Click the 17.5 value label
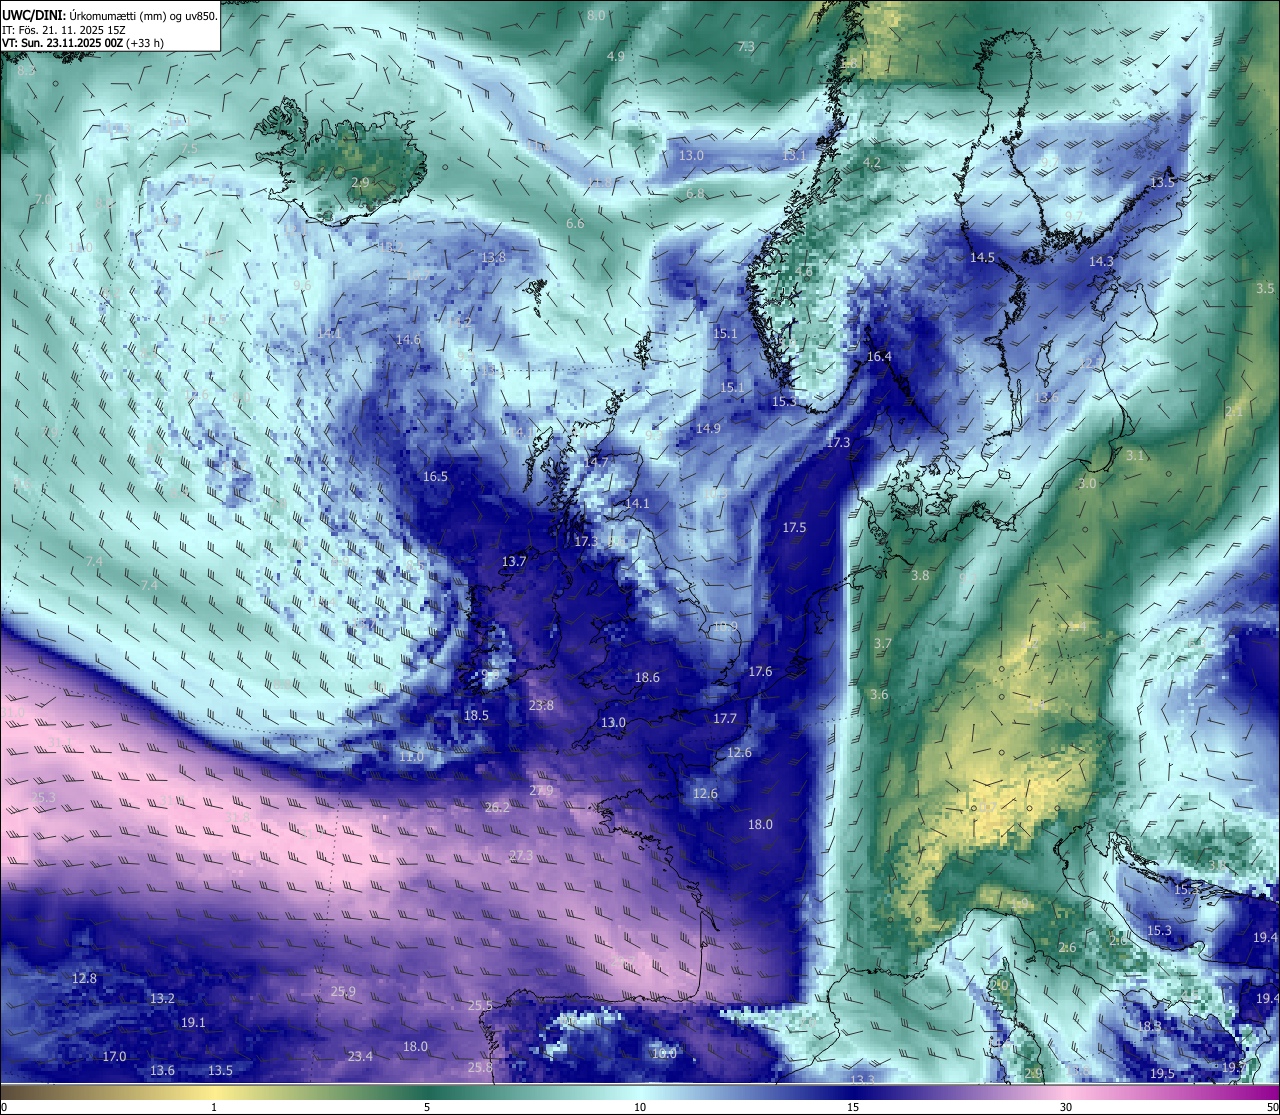The width and height of the screenshot is (1280, 1115). (x=794, y=528)
